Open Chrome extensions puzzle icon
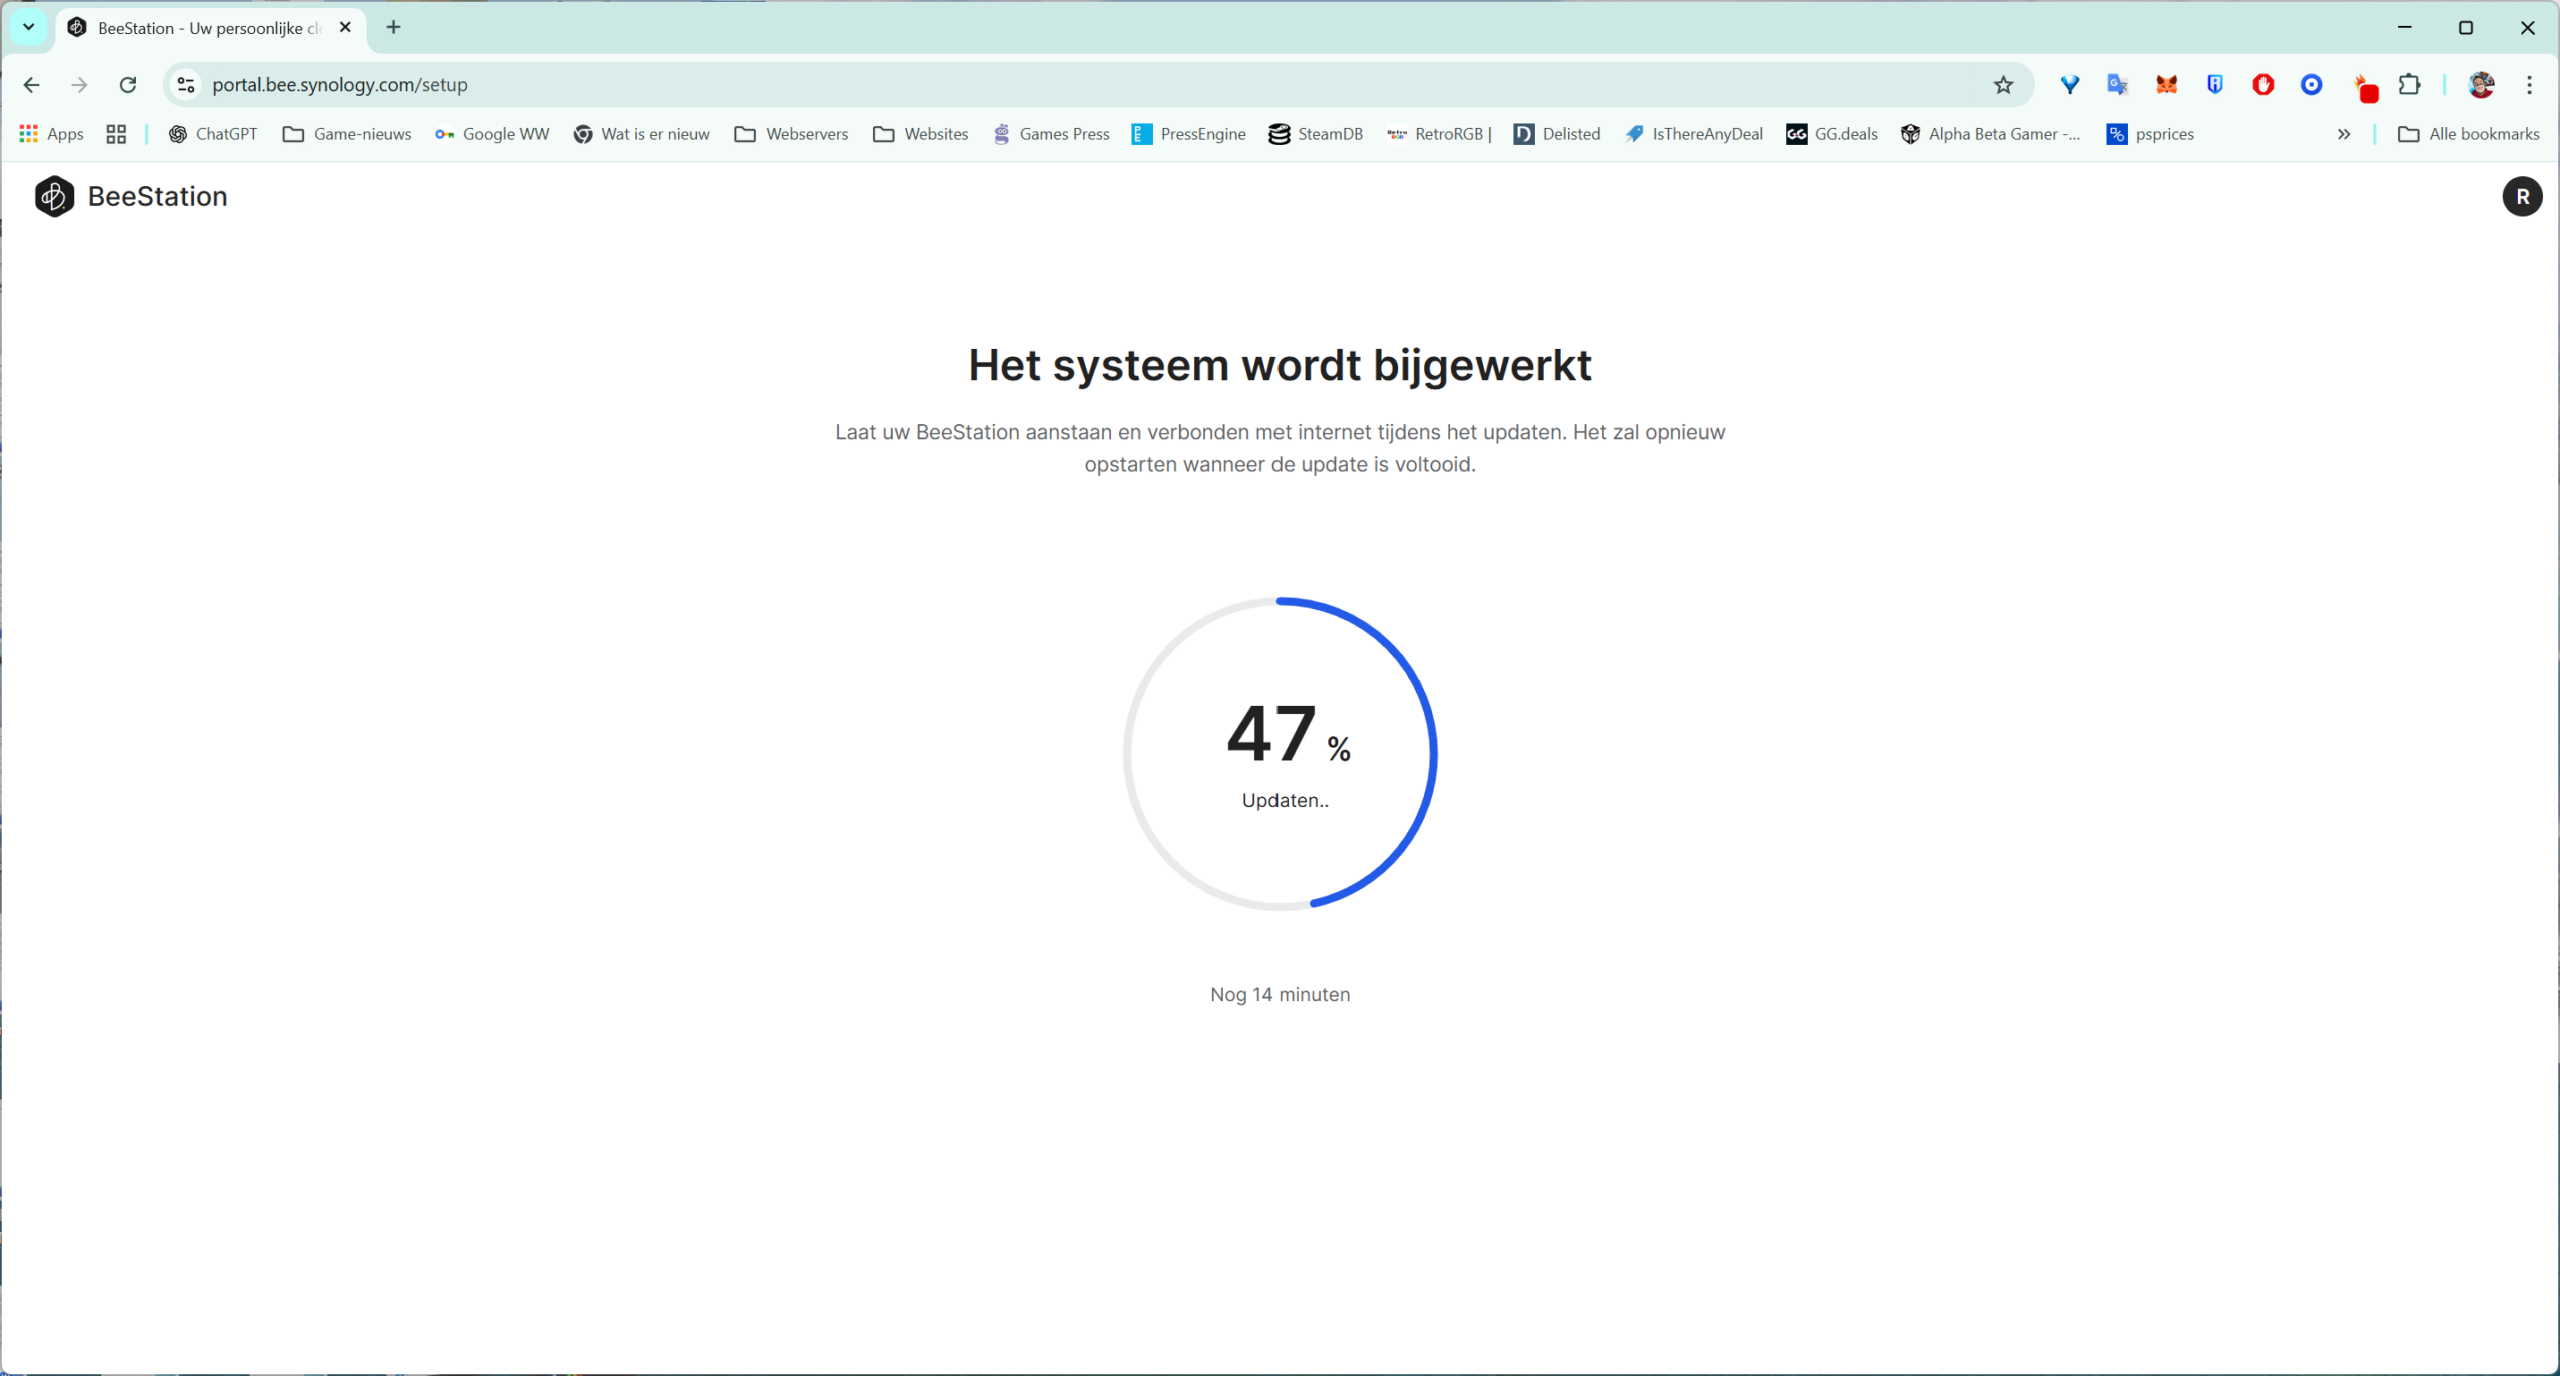 pyautogui.click(x=2410, y=85)
